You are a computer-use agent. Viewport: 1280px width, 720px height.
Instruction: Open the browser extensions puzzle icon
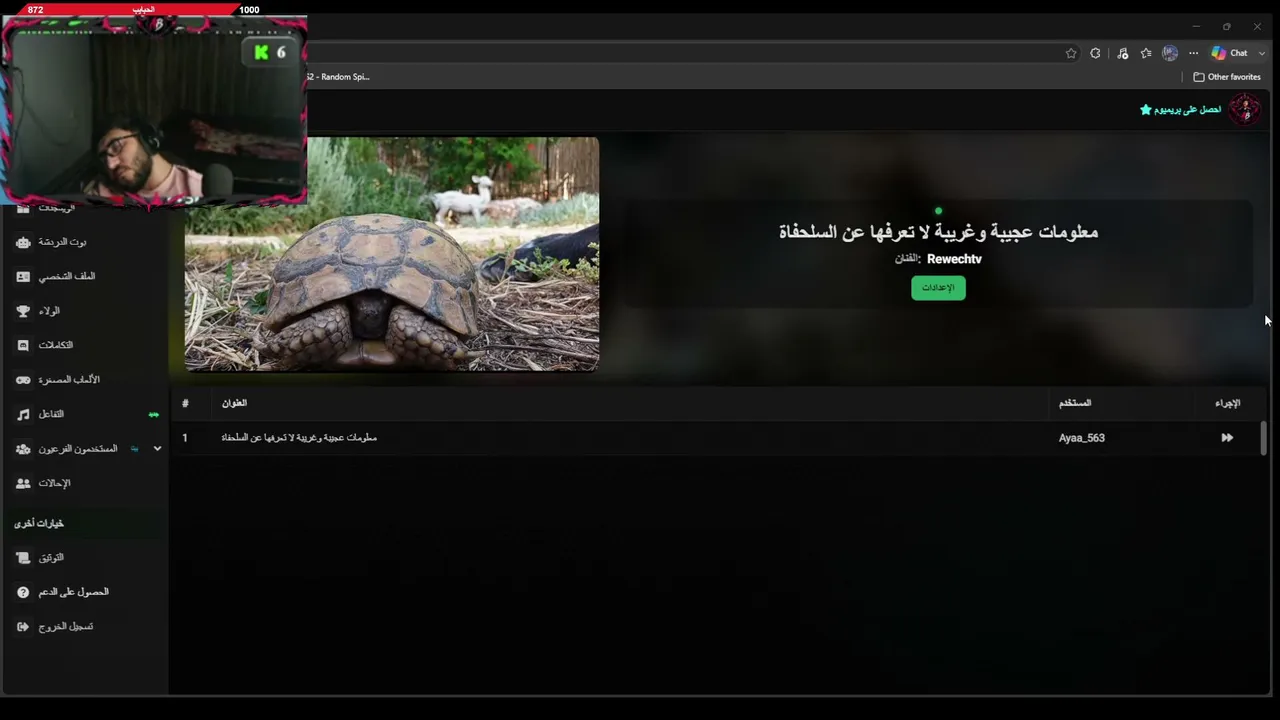click(x=1096, y=53)
